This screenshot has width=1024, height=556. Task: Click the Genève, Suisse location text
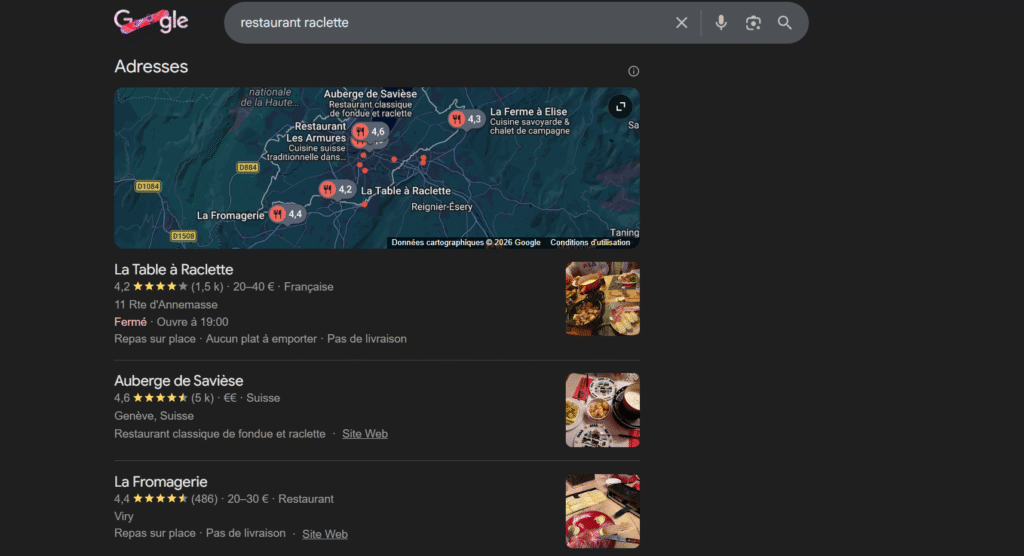point(154,416)
